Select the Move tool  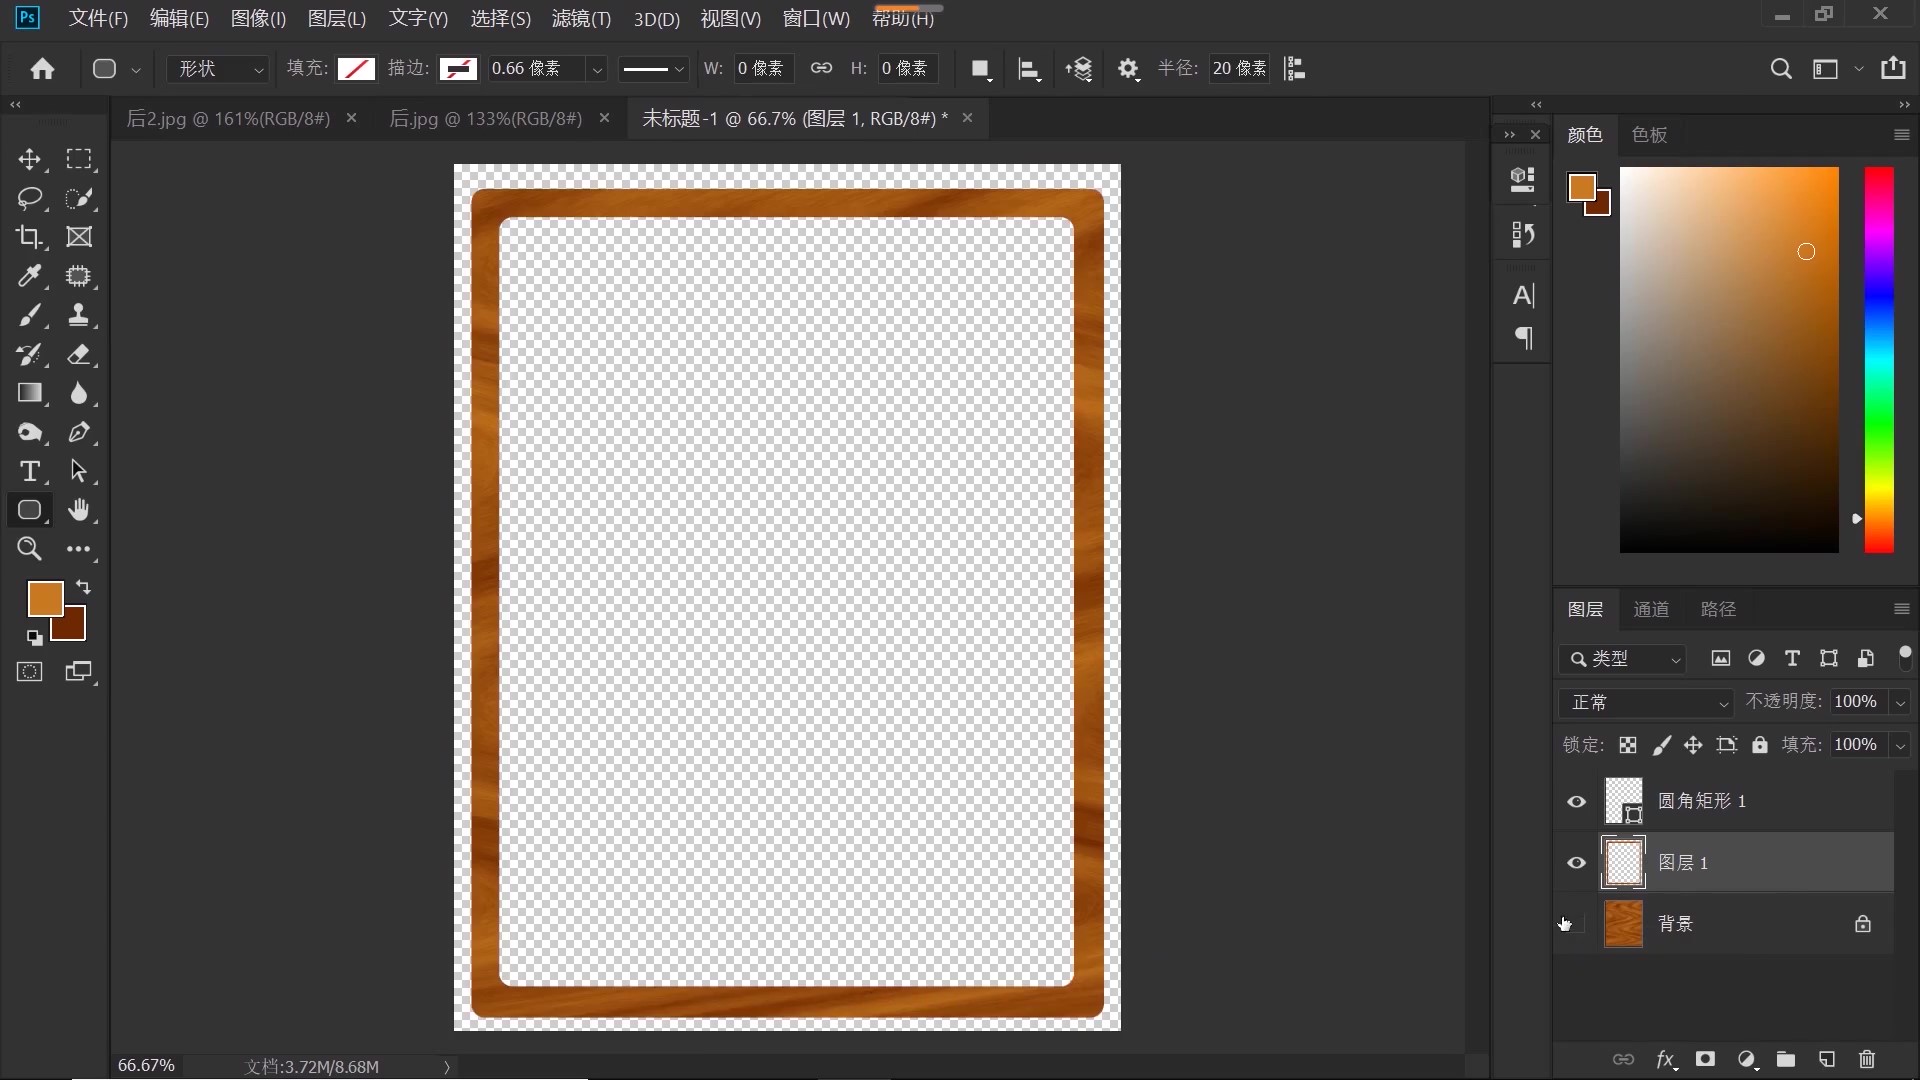pyautogui.click(x=29, y=160)
